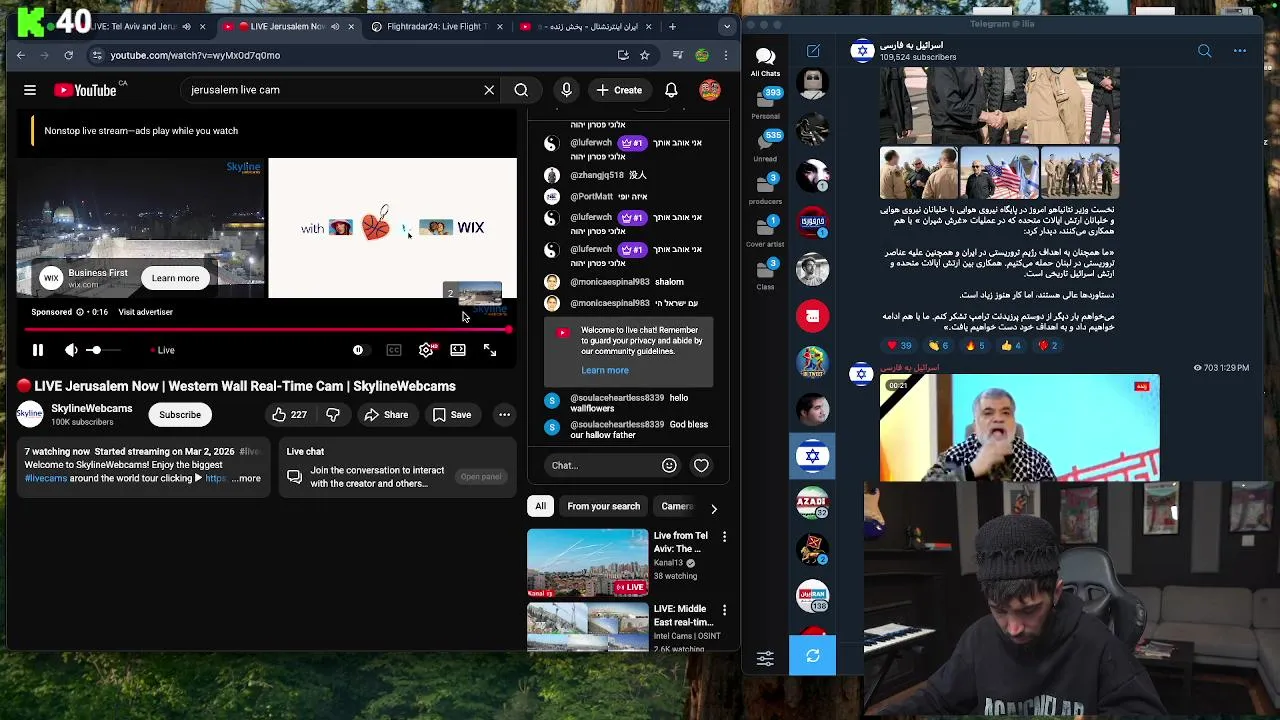1280x720 pixels.
Task: Switch the player to theater mode
Action: 458,350
